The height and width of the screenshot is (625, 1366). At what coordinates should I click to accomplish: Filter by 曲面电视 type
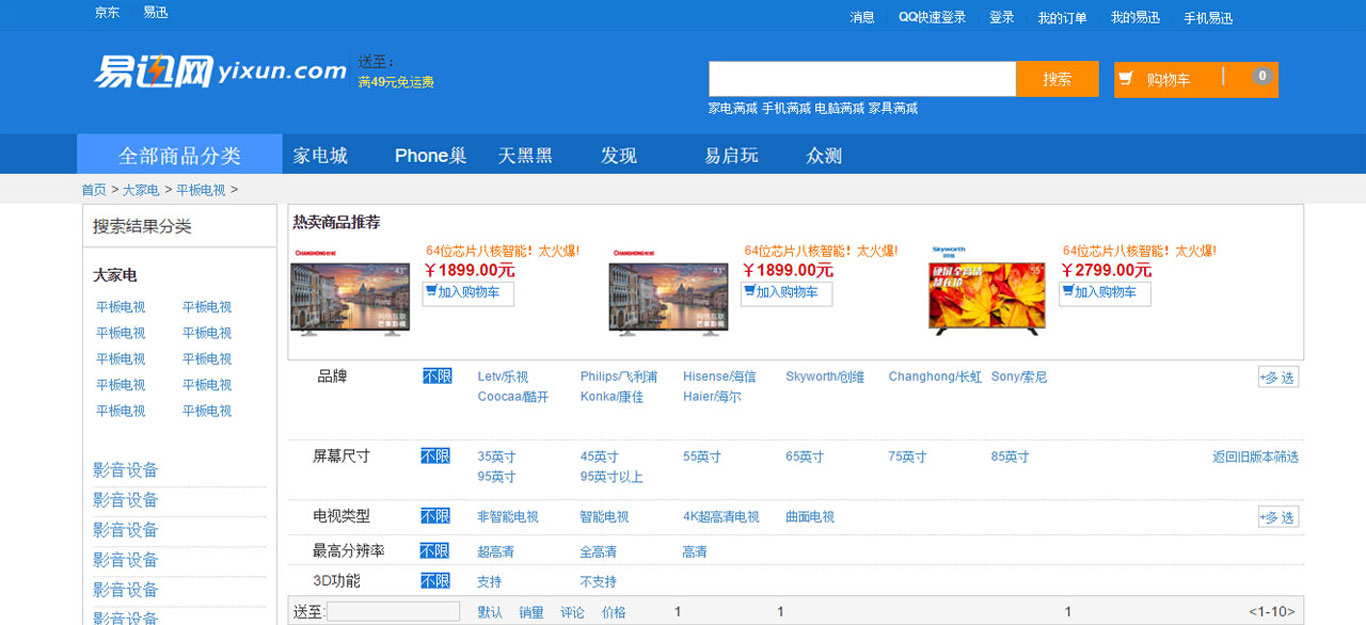810,517
